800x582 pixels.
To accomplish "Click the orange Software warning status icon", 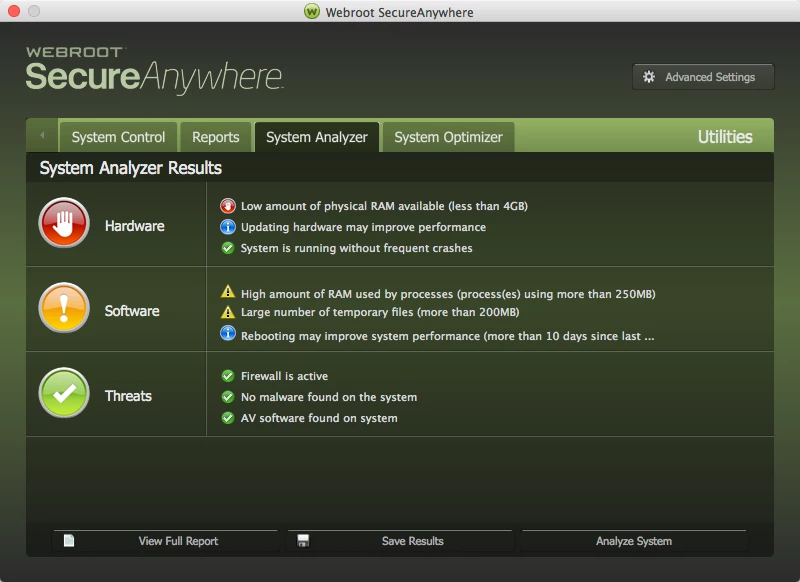I will [x=64, y=308].
